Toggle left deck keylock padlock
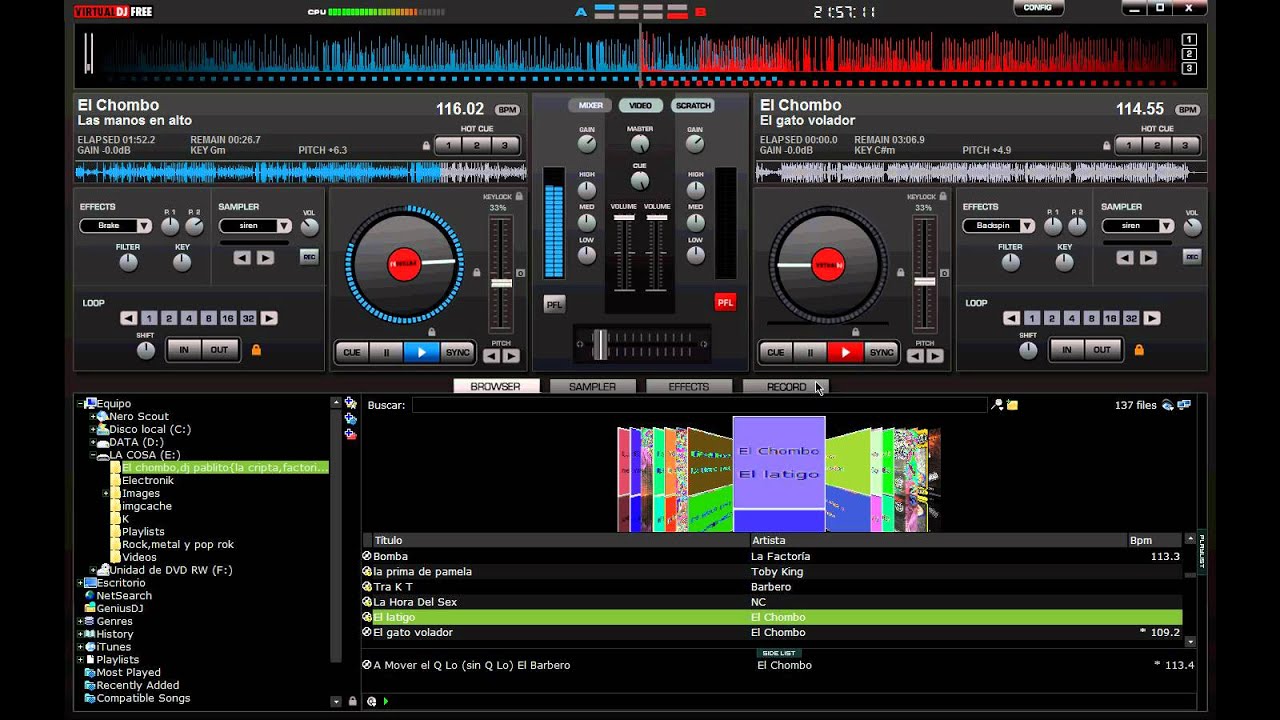 click(520, 197)
